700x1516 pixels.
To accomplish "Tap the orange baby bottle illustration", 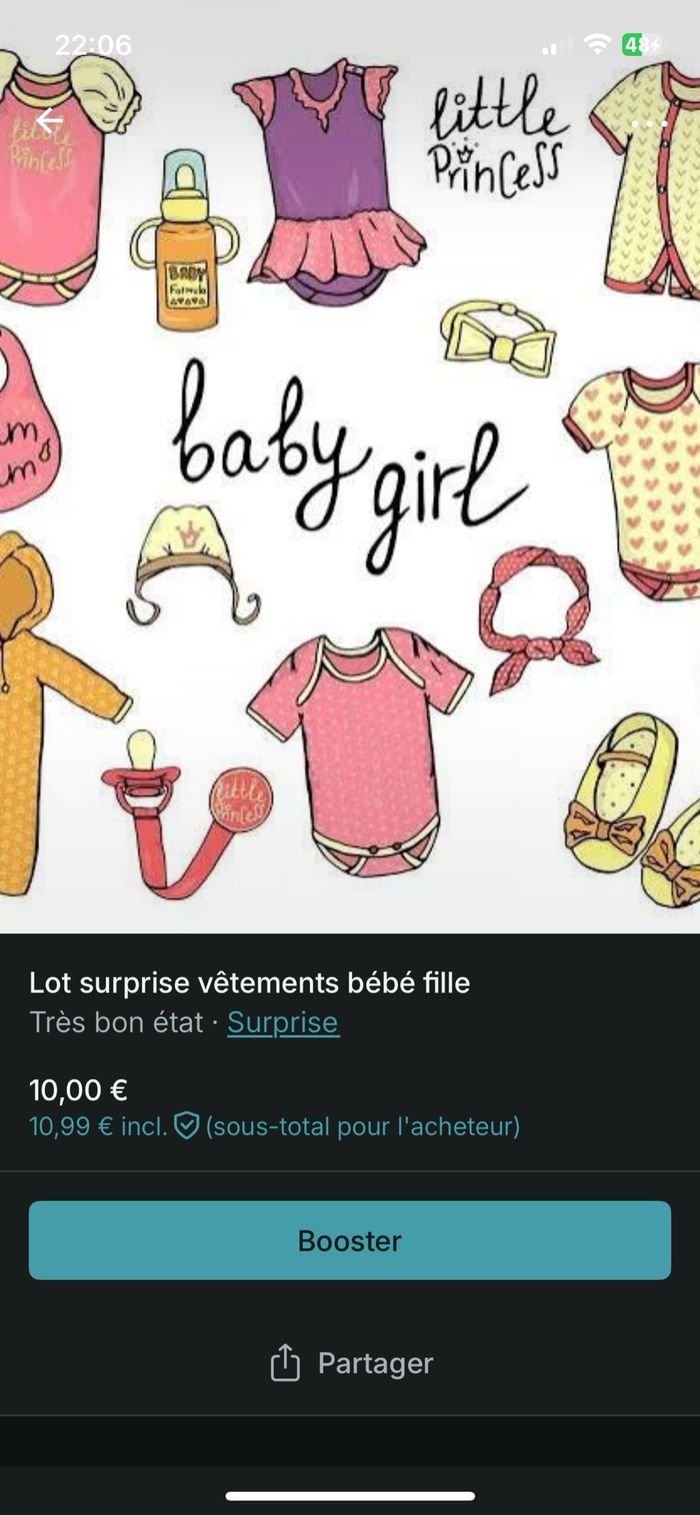I will click(x=186, y=240).
